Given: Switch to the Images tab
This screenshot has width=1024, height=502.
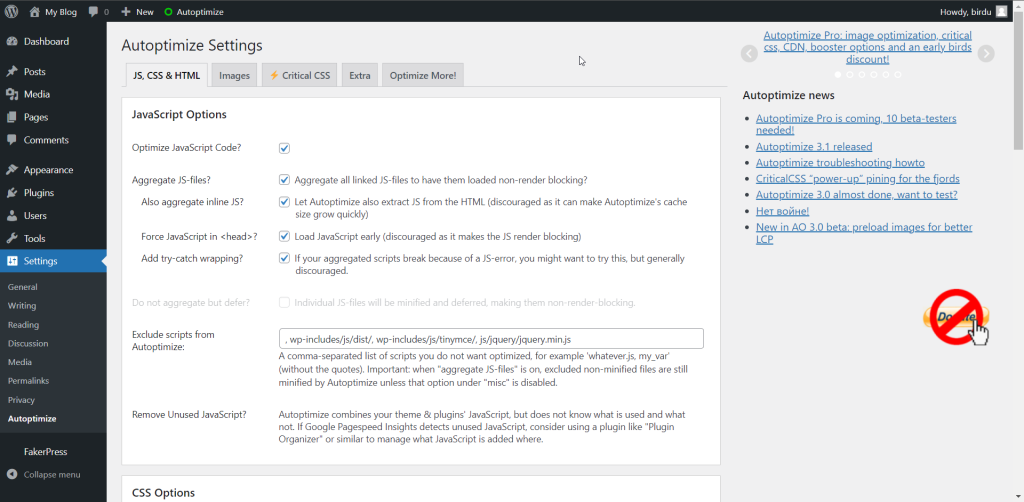Looking at the screenshot, I should click(x=234, y=75).
